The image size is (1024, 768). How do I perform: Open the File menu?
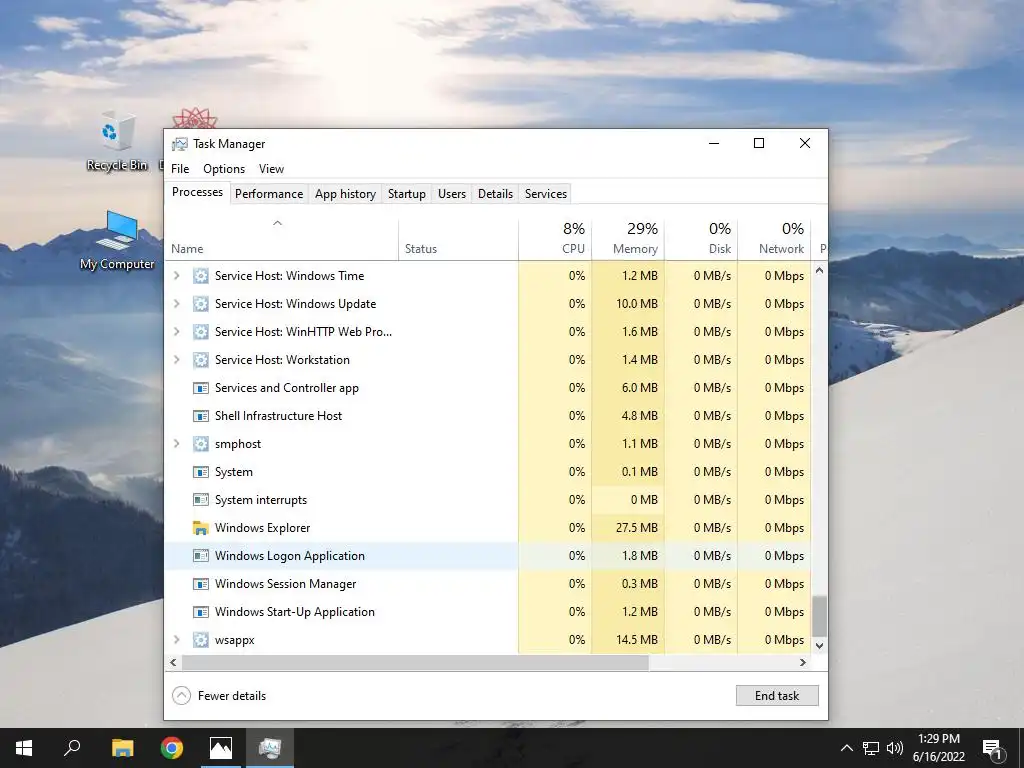(x=180, y=168)
